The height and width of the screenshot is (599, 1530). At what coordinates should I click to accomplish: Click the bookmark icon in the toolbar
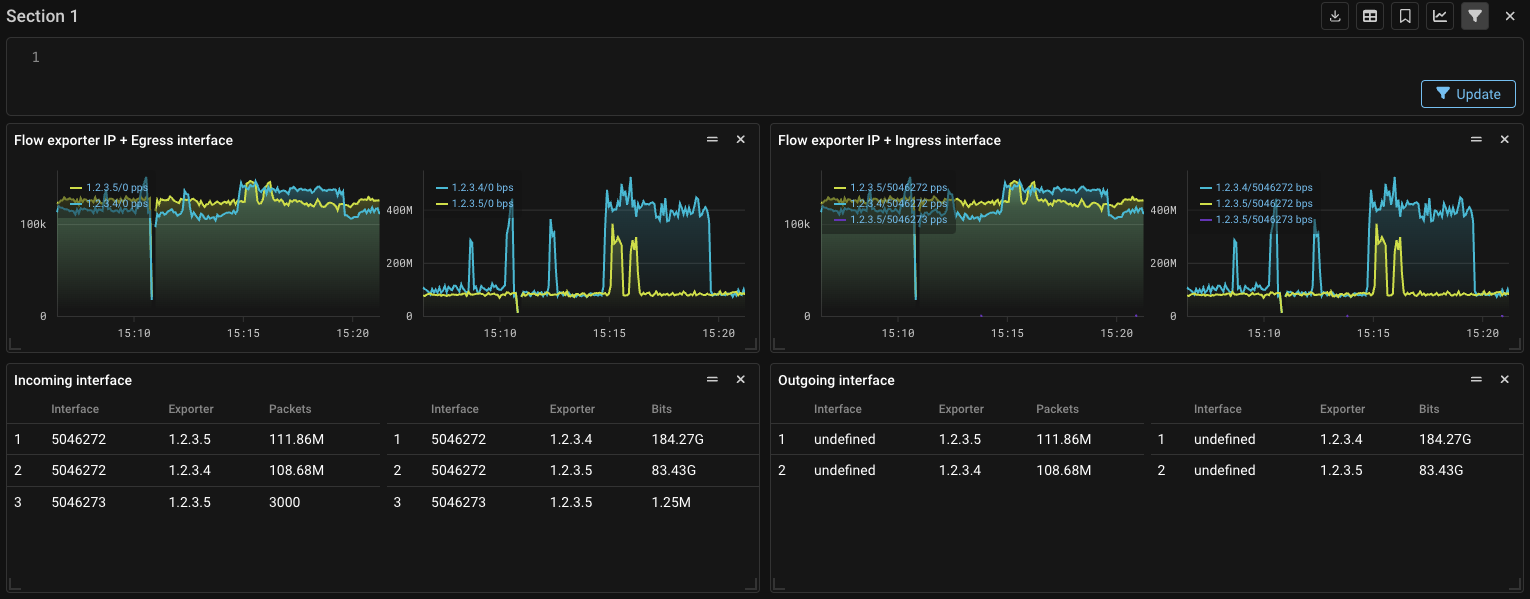coord(1405,16)
